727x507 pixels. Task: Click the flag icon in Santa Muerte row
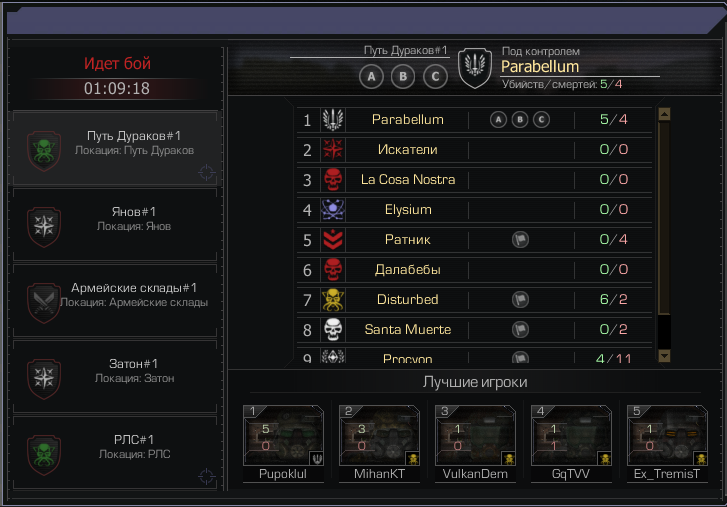coord(520,330)
